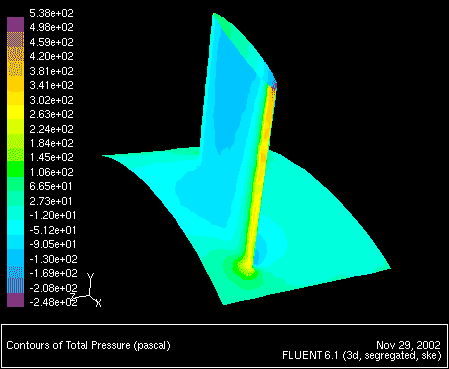The width and height of the screenshot is (449, 369).
Task: Click the 'Nov 29, 2002' date text
Action: (x=408, y=345)
